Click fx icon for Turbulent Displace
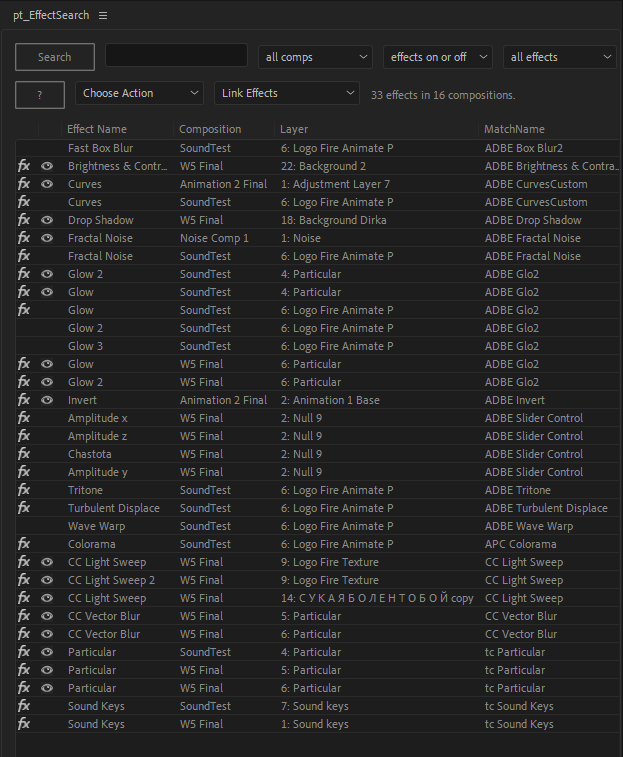The image size is (623, 757). (x=24, y=508)
